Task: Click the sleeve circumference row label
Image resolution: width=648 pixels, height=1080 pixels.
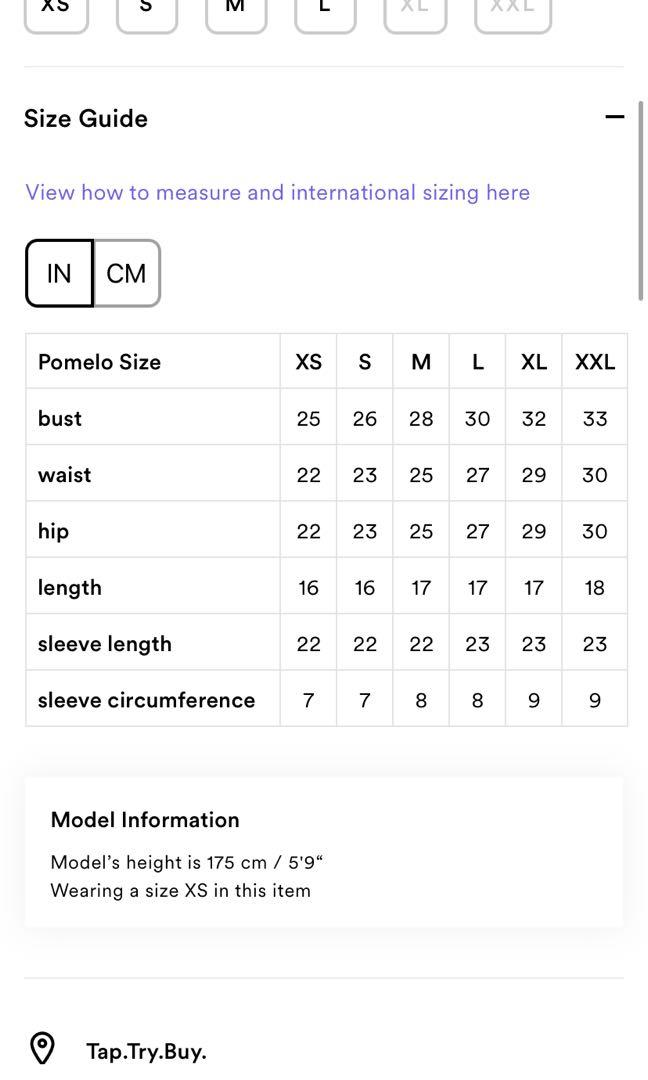Action: coord(146,700)
